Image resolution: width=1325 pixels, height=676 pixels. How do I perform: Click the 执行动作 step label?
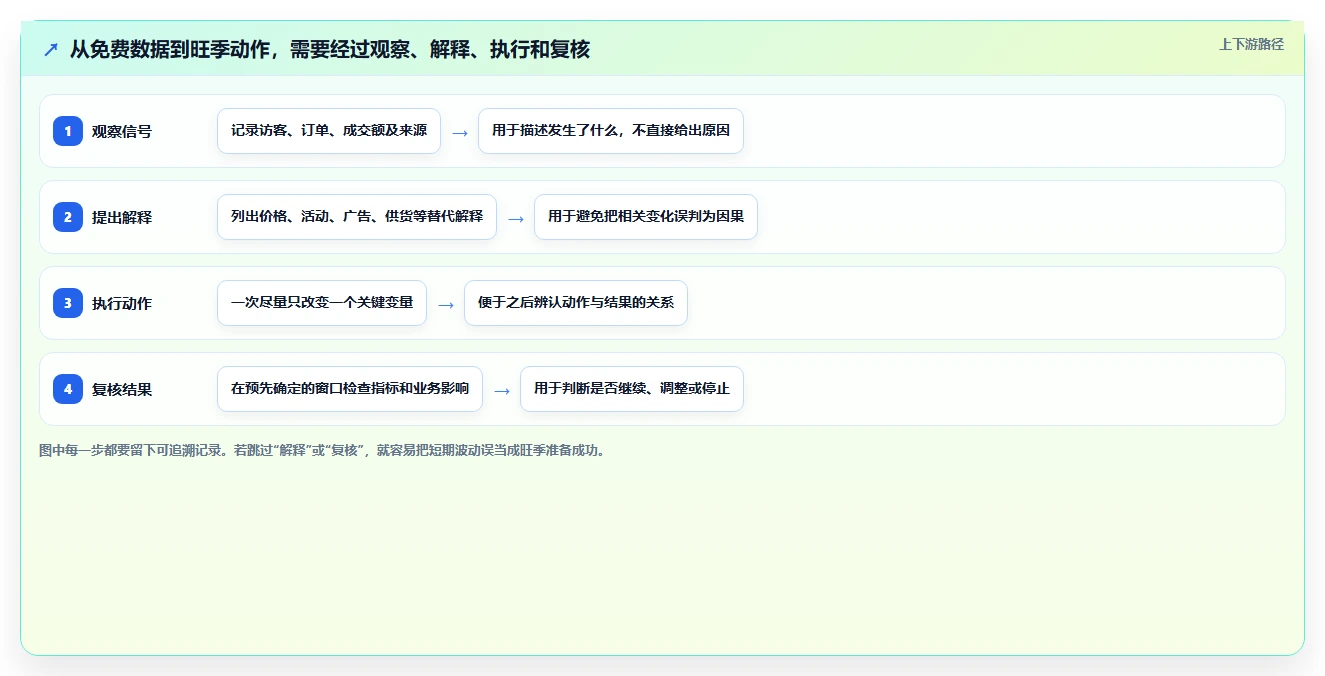[122, 303]
